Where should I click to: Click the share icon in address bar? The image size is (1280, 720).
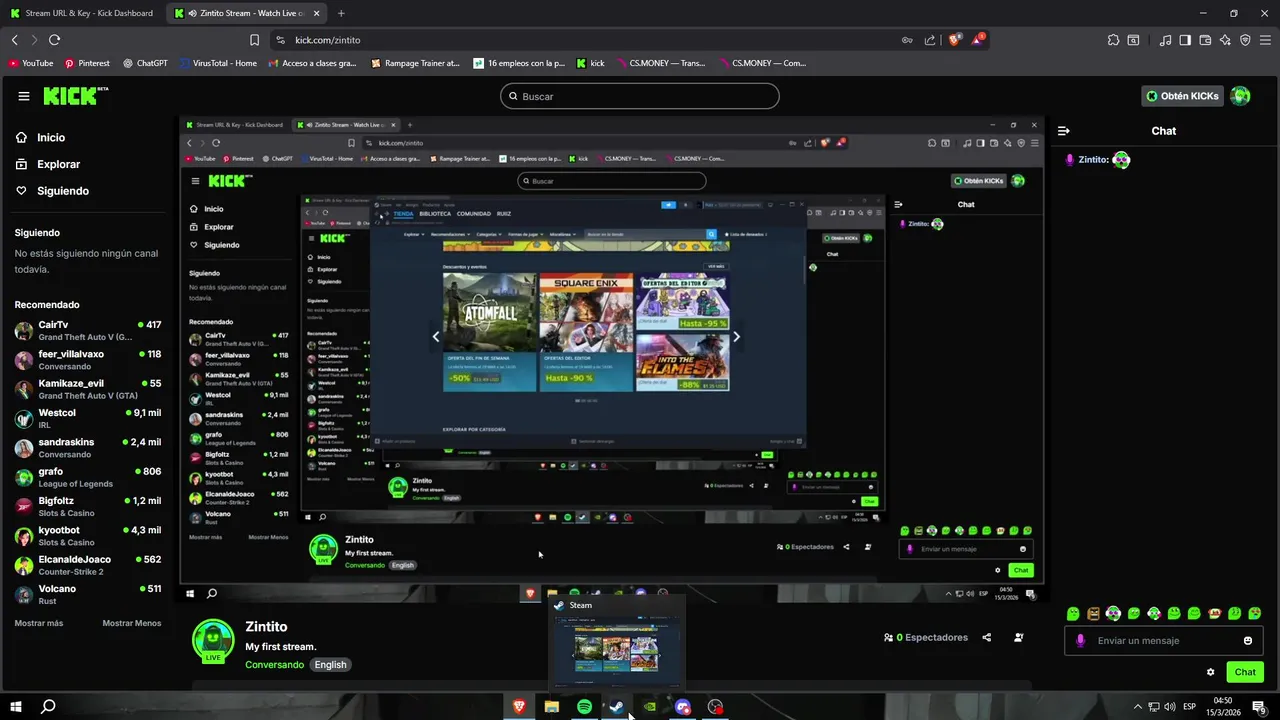coord(930,40)
